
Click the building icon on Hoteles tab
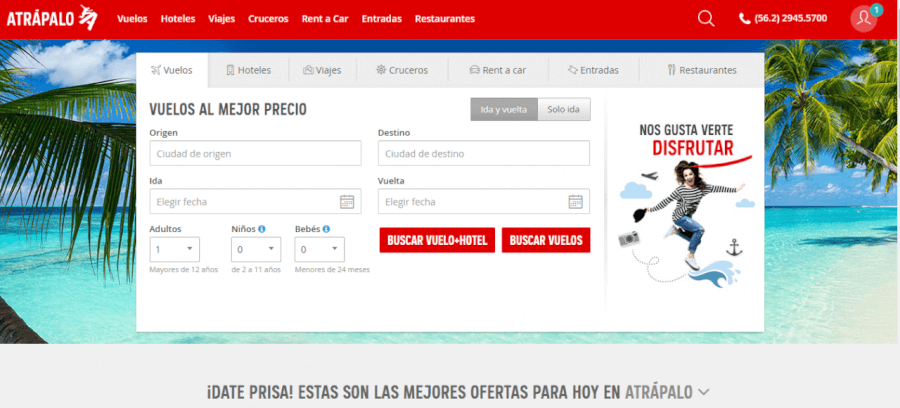(x=231, y=70)
